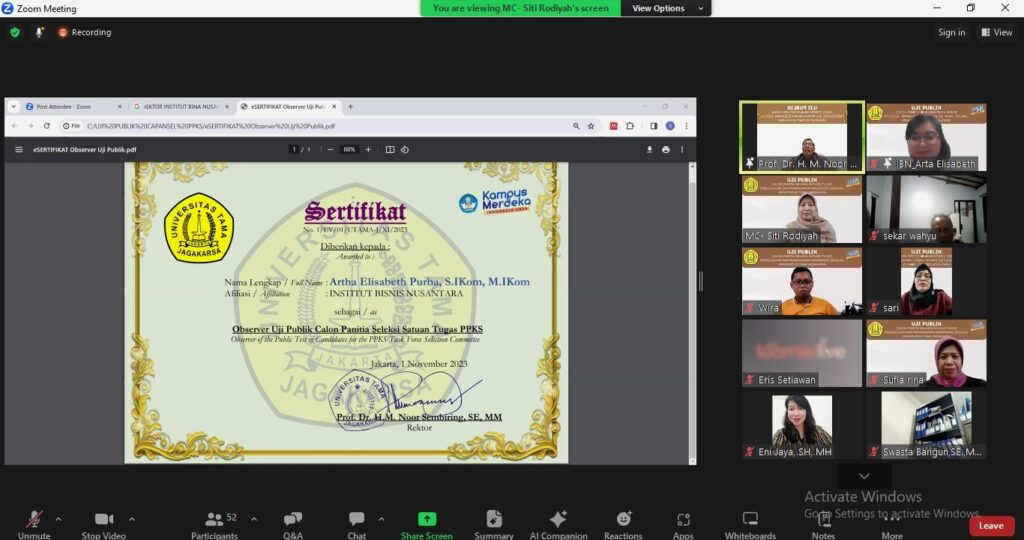Open a new browser tab

pos(350,106)
